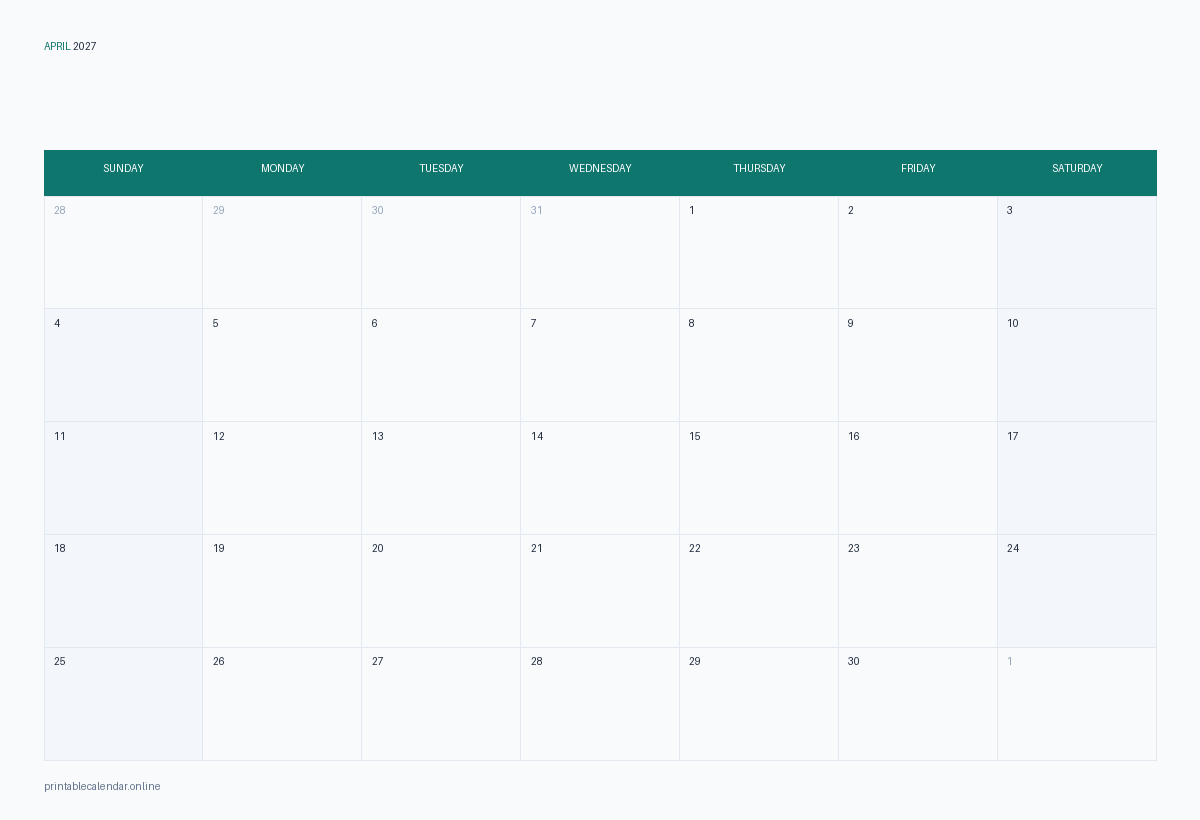Click date 14 under Wednesday
Image resolution: width=1200 pixels, height=820 pixels.
pyautogui.click(x=537, y=437)
